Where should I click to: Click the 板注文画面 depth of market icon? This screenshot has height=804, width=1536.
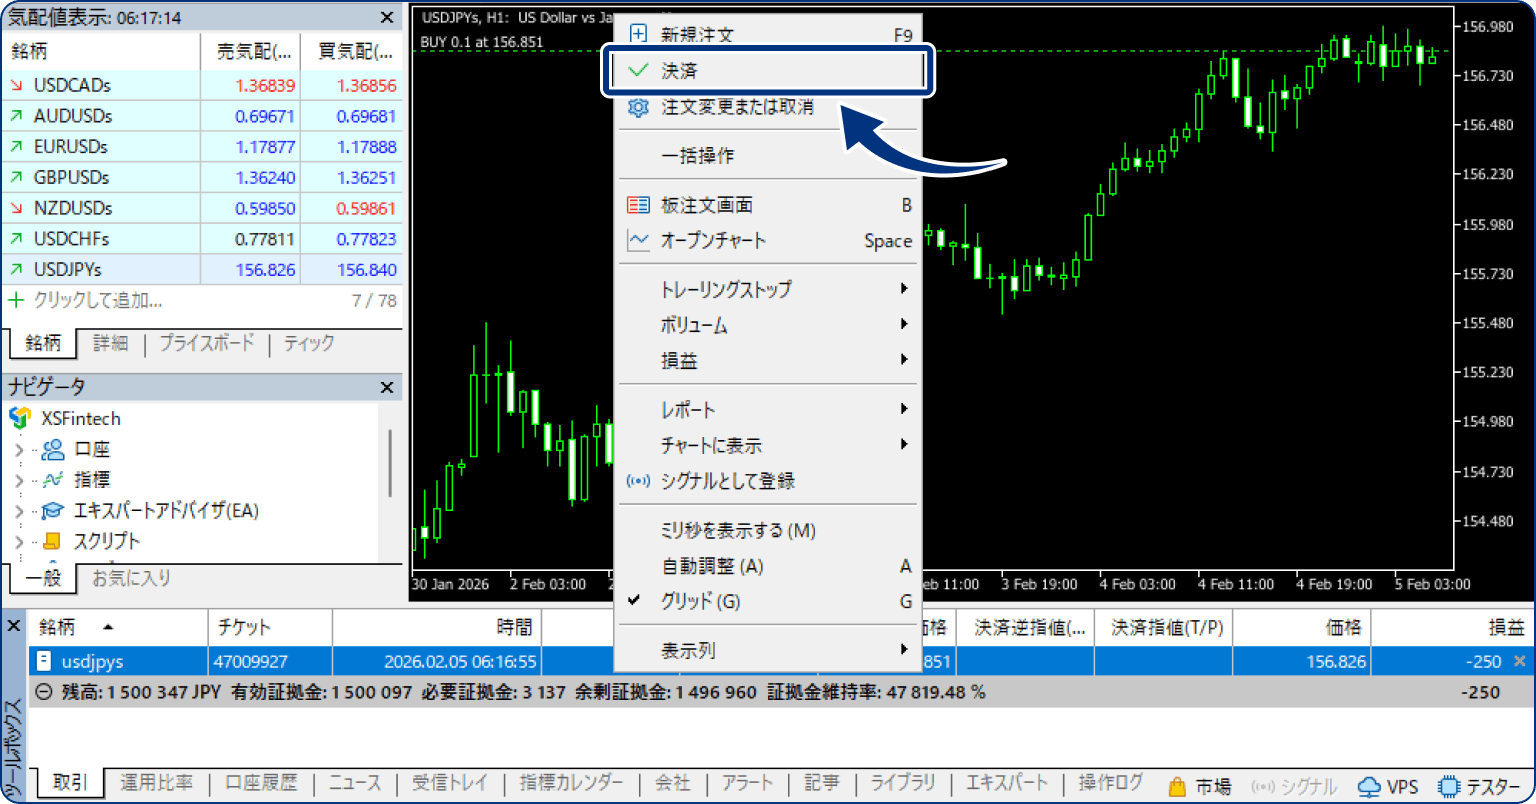[x=637, y=205]
